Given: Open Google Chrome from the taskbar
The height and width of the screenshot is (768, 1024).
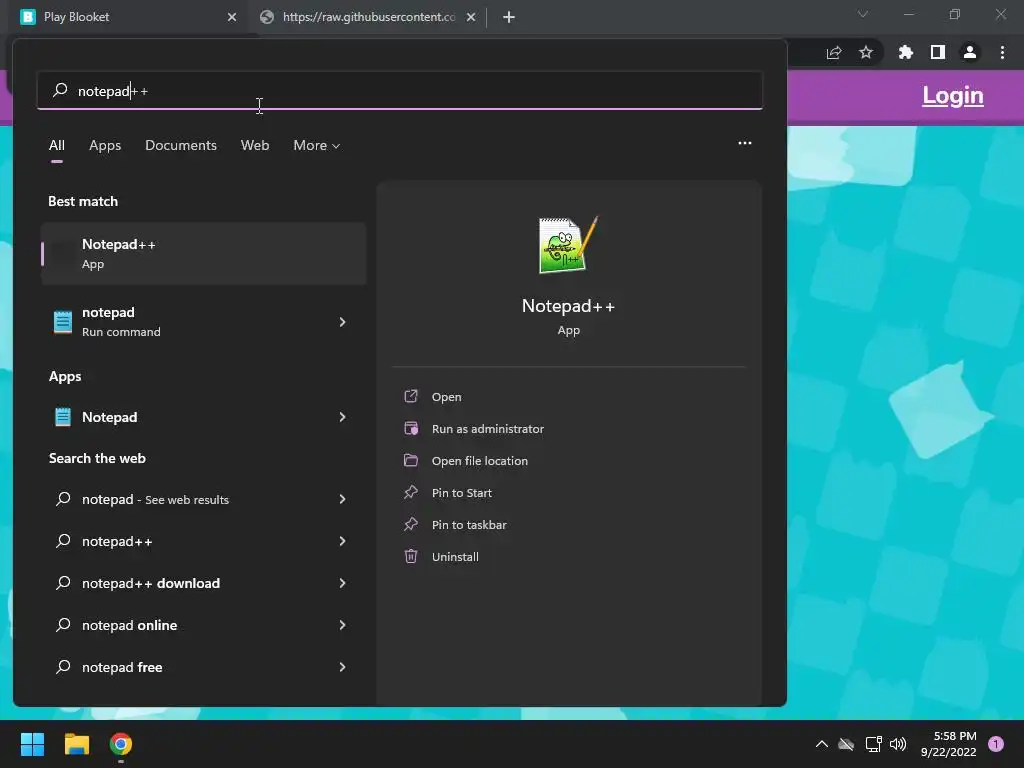Looking at the screenshot, I should coord(121,744).
